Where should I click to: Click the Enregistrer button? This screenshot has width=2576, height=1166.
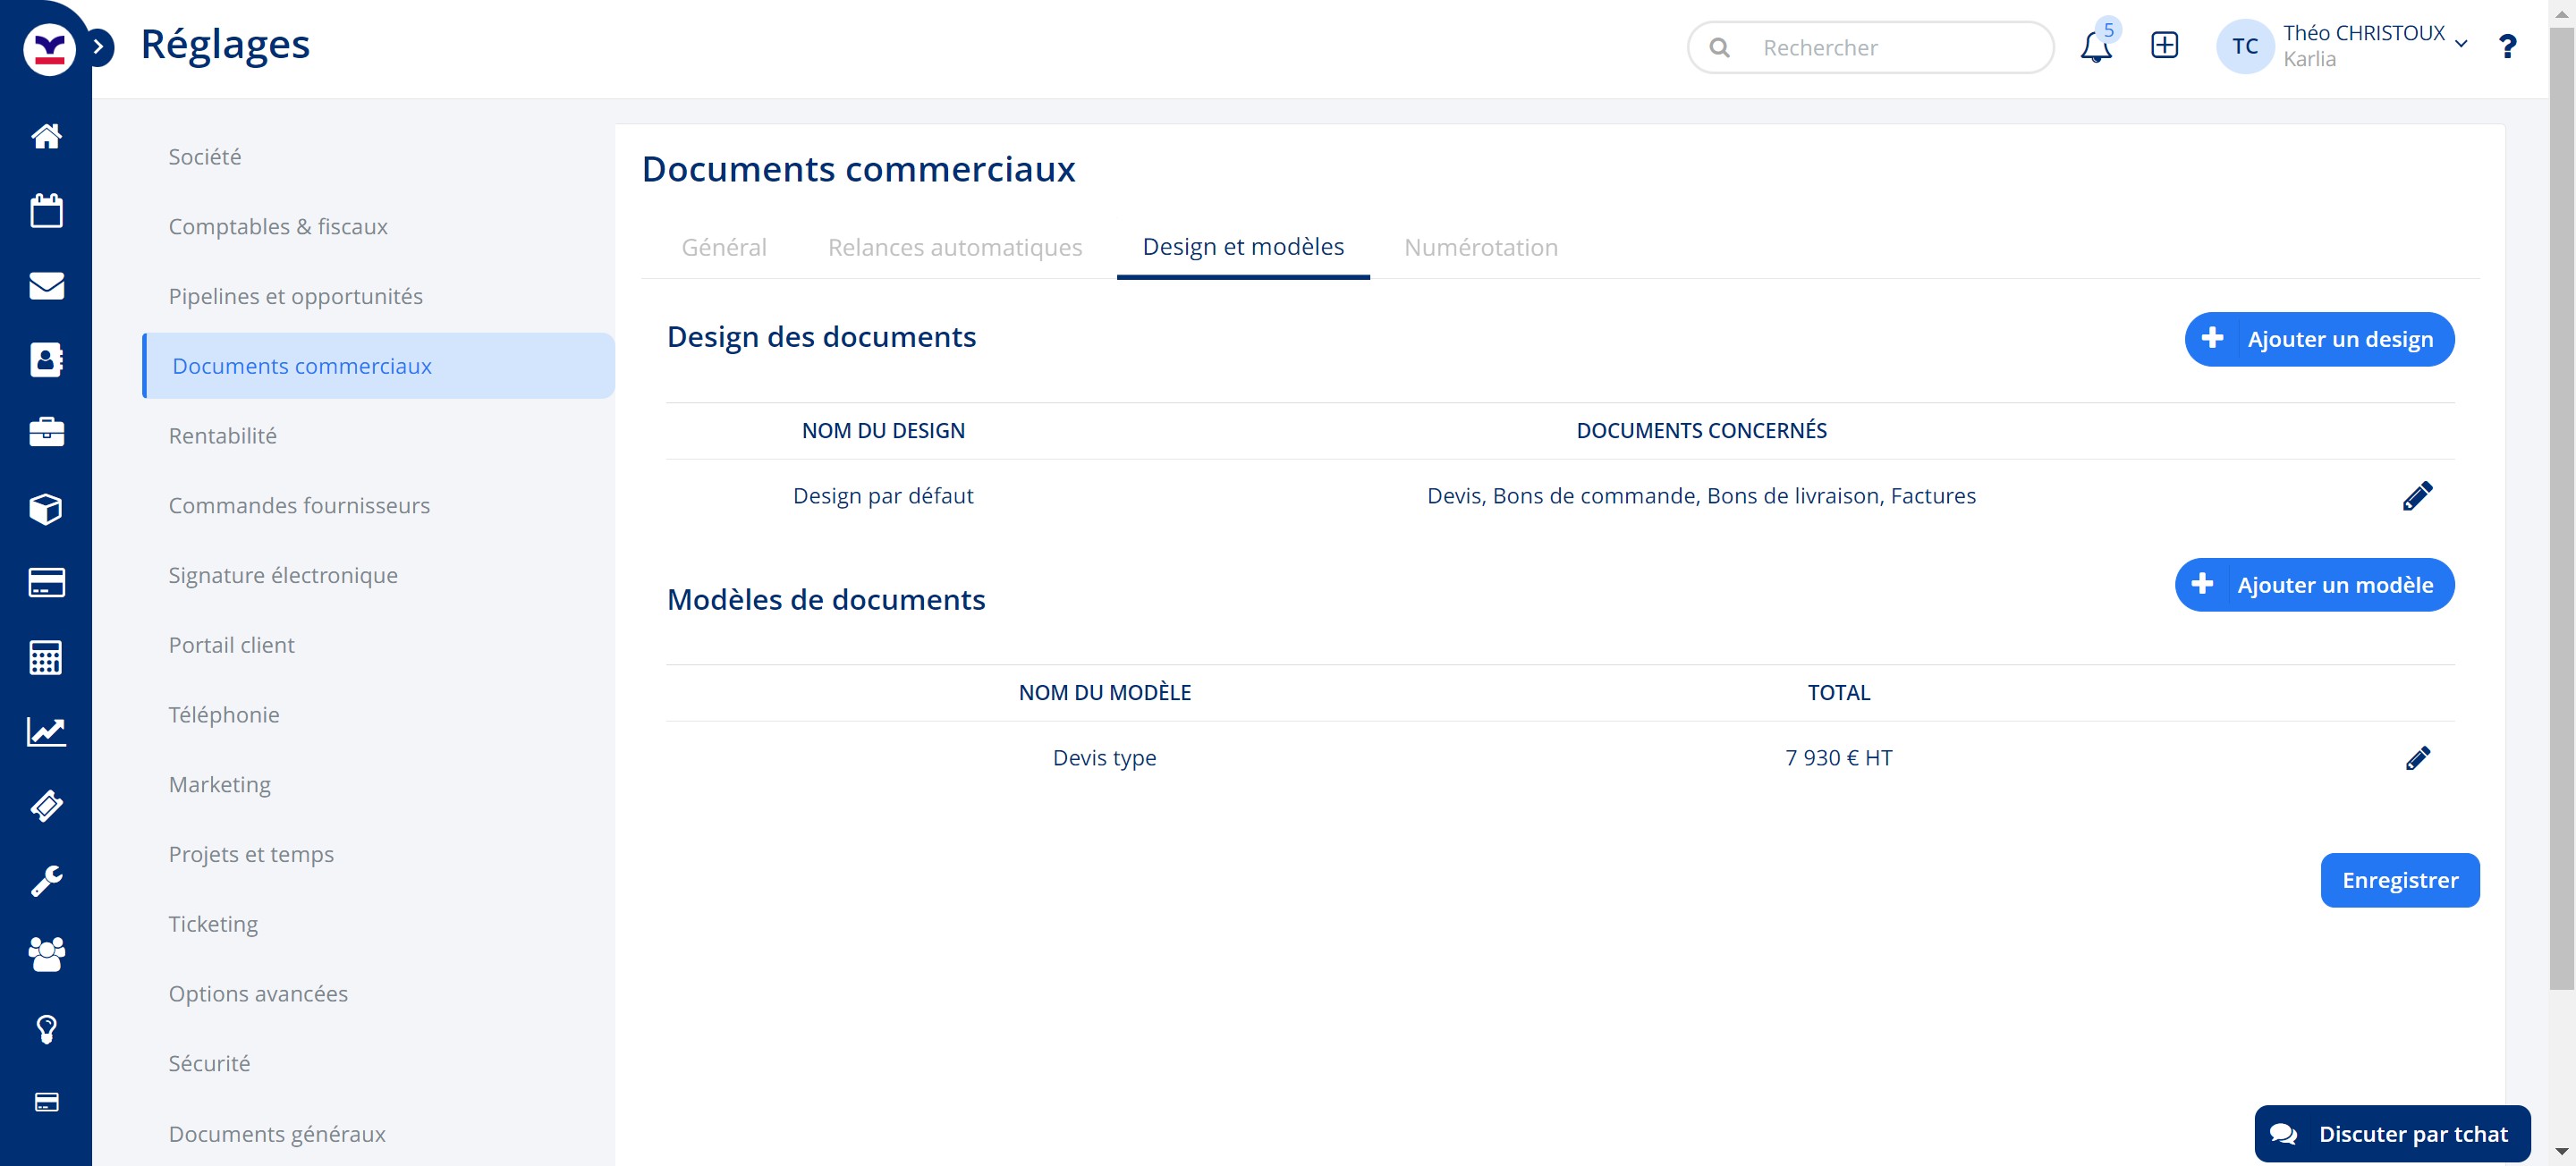click(x=2399, y=880)
